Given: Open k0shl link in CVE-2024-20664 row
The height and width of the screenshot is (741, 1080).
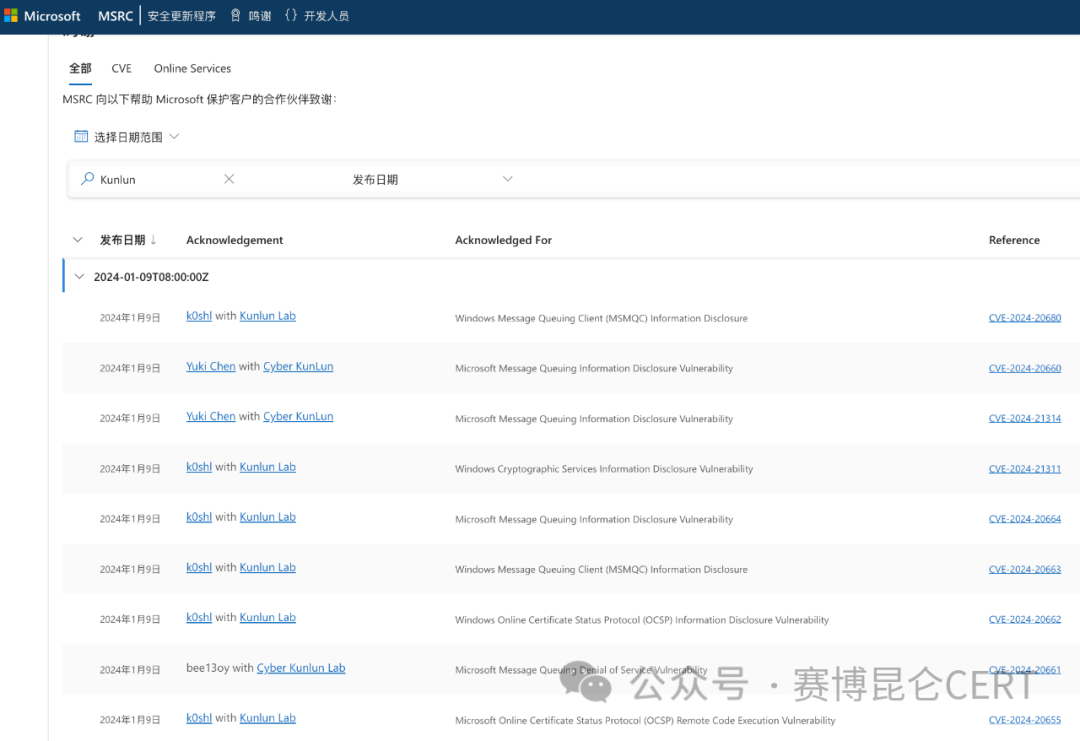Looking at the screenshot, I should [199, 517].
